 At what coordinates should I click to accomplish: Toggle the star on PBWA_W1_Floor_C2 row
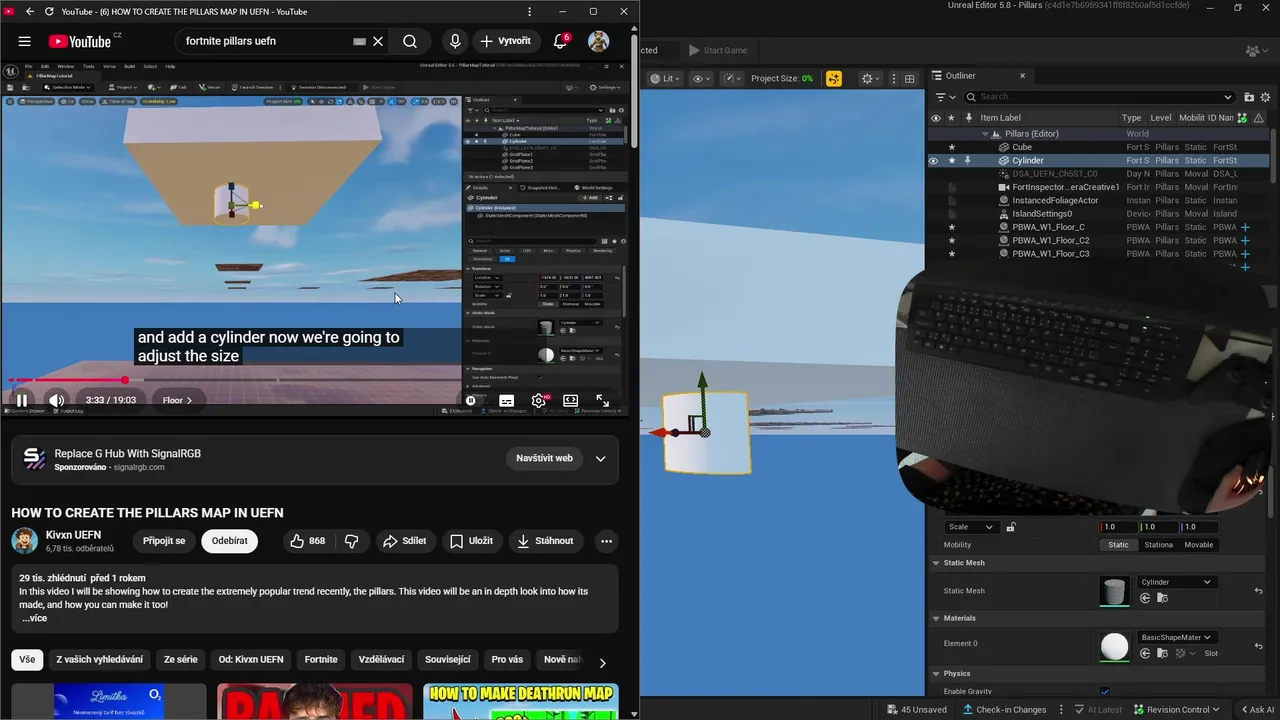[951, 240]
